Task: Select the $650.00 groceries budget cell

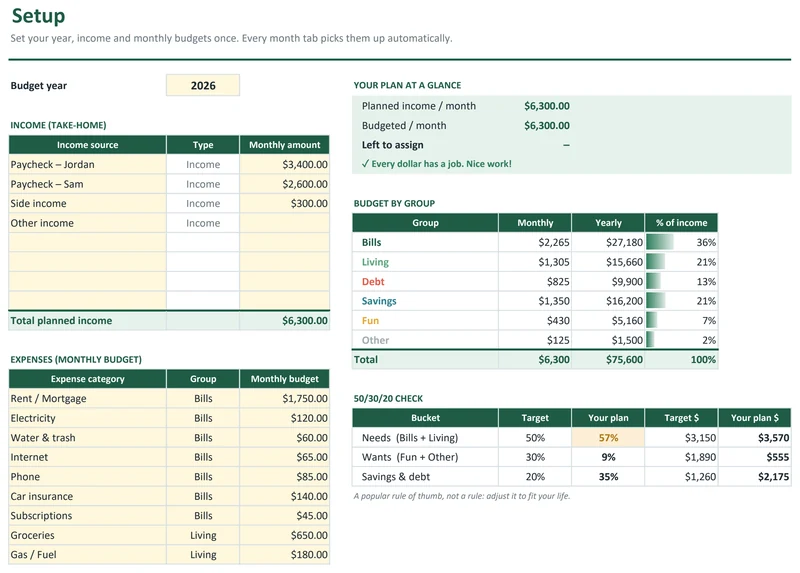Action: pos(284,535)
